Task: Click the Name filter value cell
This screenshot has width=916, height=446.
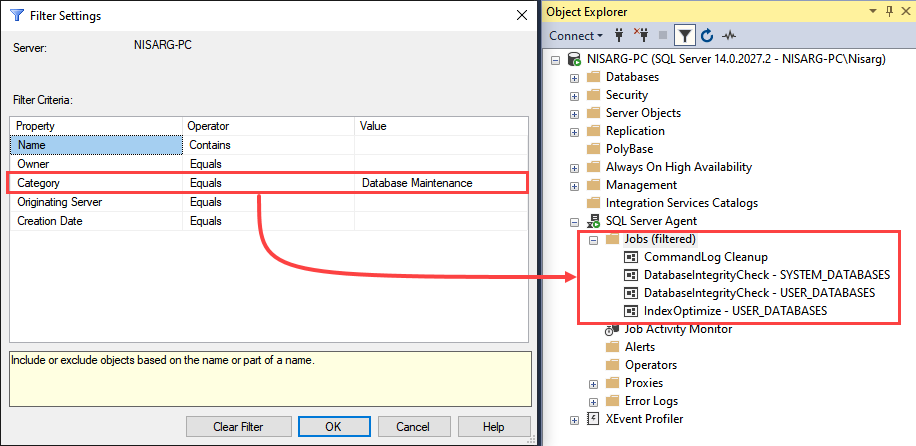Action: [x=441, y=145]
